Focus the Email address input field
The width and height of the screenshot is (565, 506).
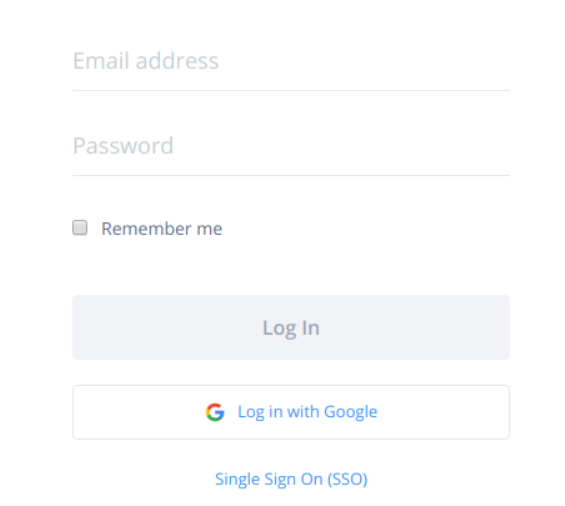291,61
